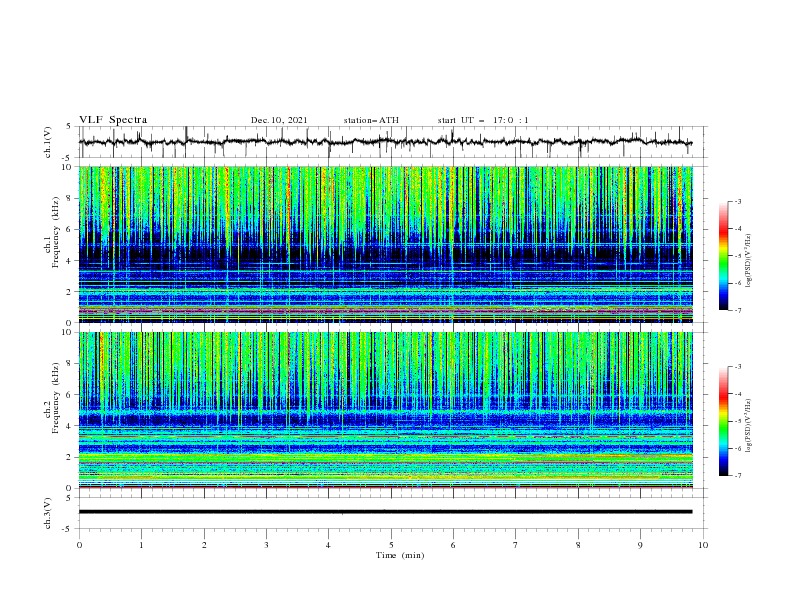Click the "ch.3(V)" axis label
The height and width of the screenshot is (612, 792).
click(48, 513)
